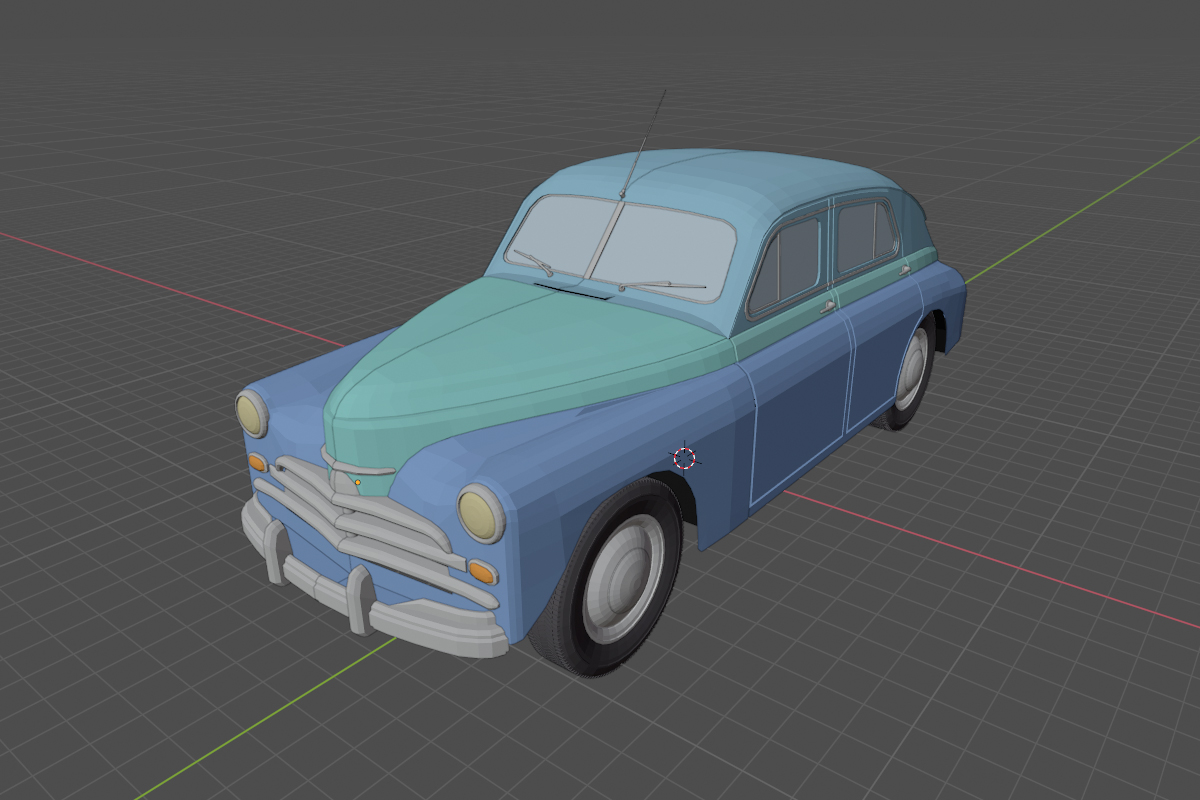
Task: Click the 3D cursor crosshair on the fender
Action: [x=684, y=458]
